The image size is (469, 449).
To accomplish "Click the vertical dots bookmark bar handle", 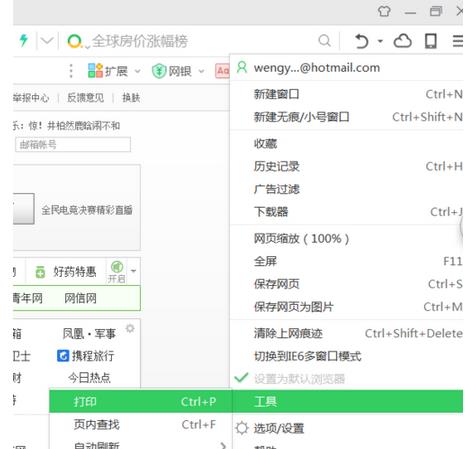I will (x=71, y=71).
